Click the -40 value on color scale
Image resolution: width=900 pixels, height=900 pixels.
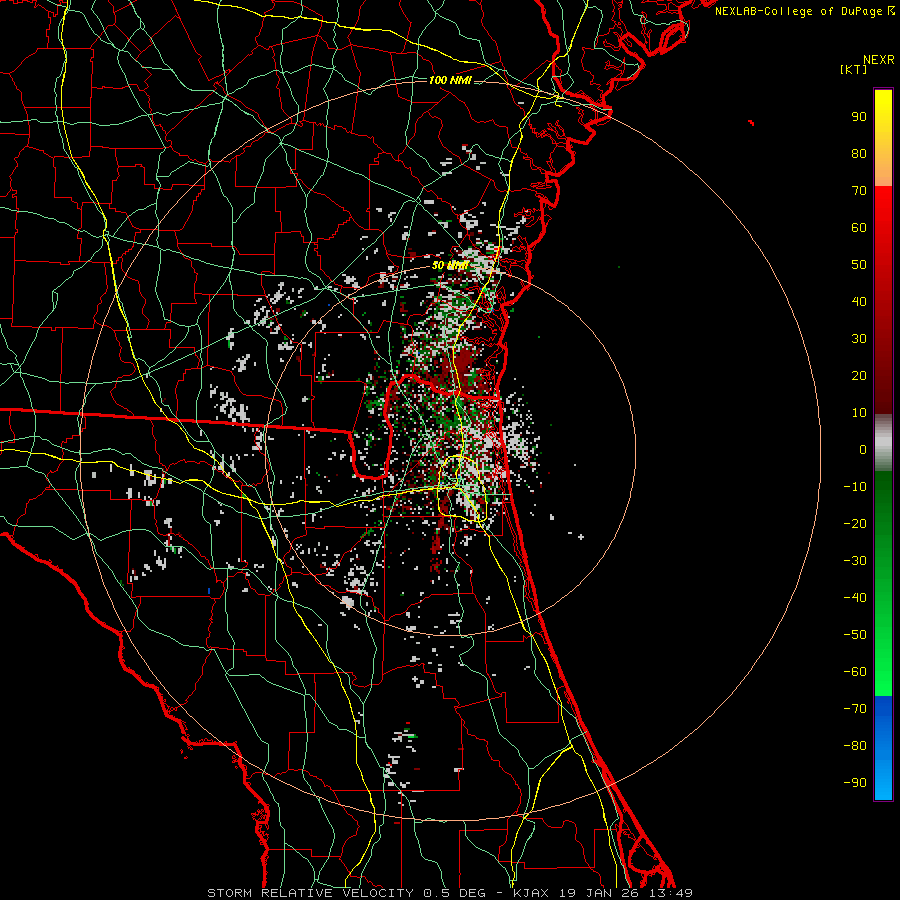855,598
